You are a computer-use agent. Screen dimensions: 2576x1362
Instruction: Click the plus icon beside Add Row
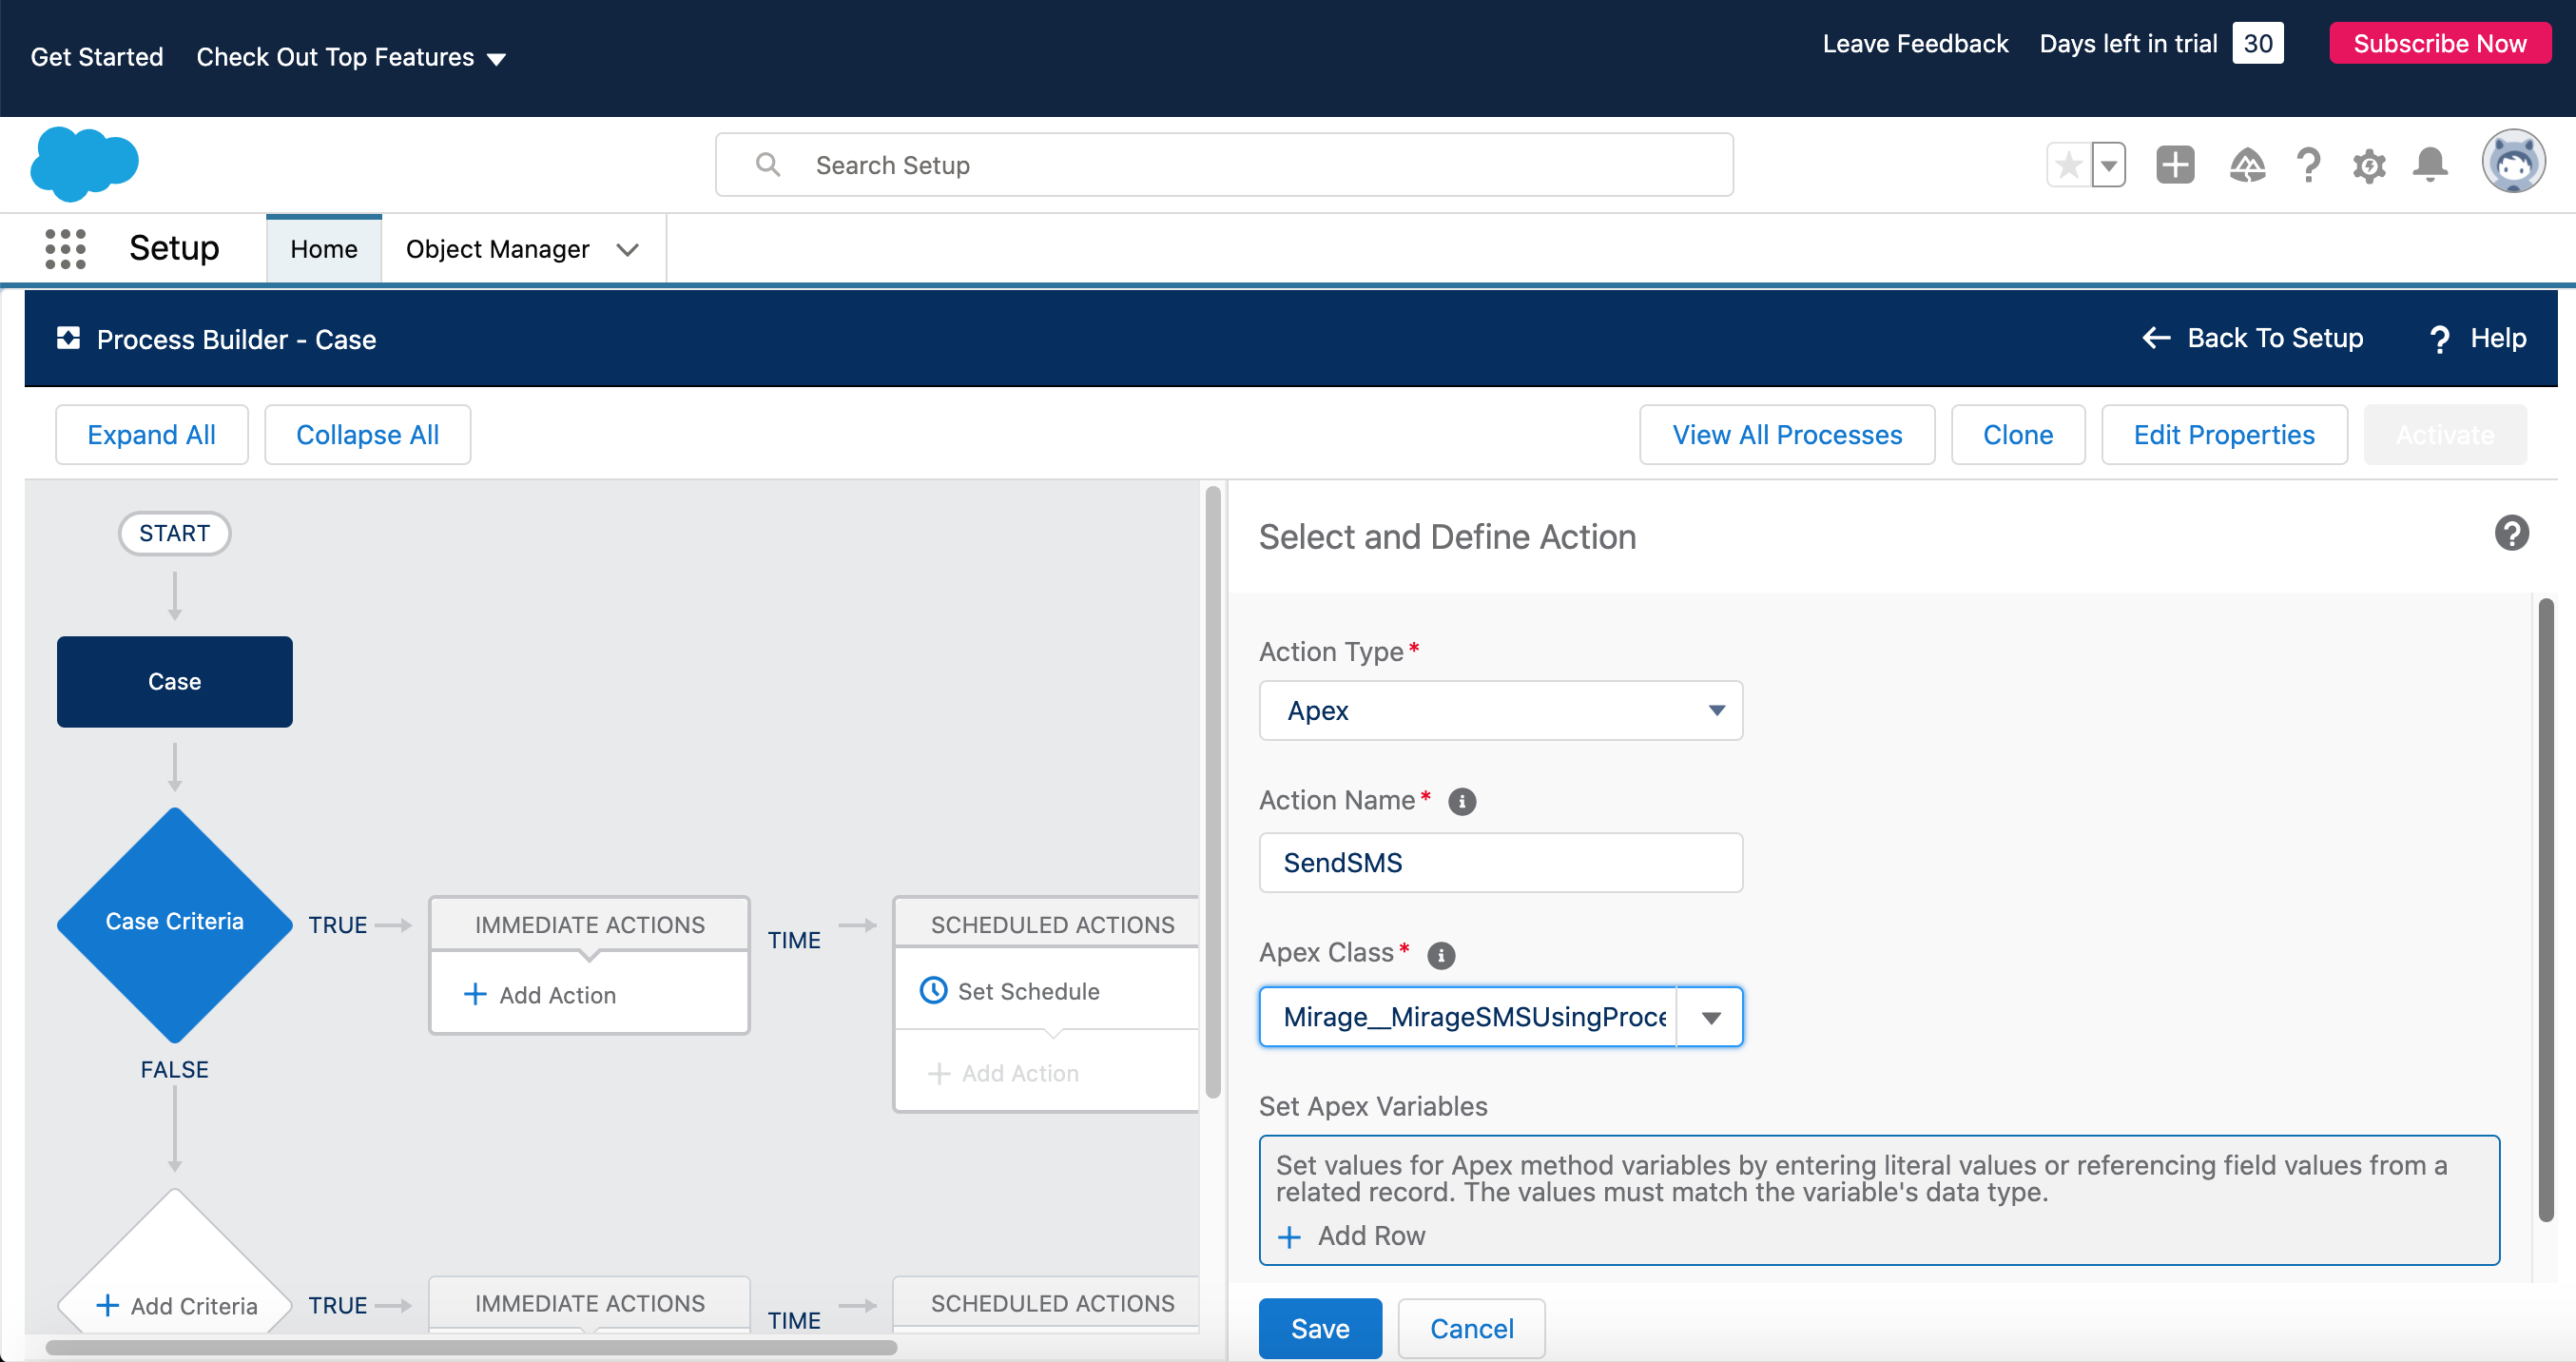(x=1290, y=1237)
